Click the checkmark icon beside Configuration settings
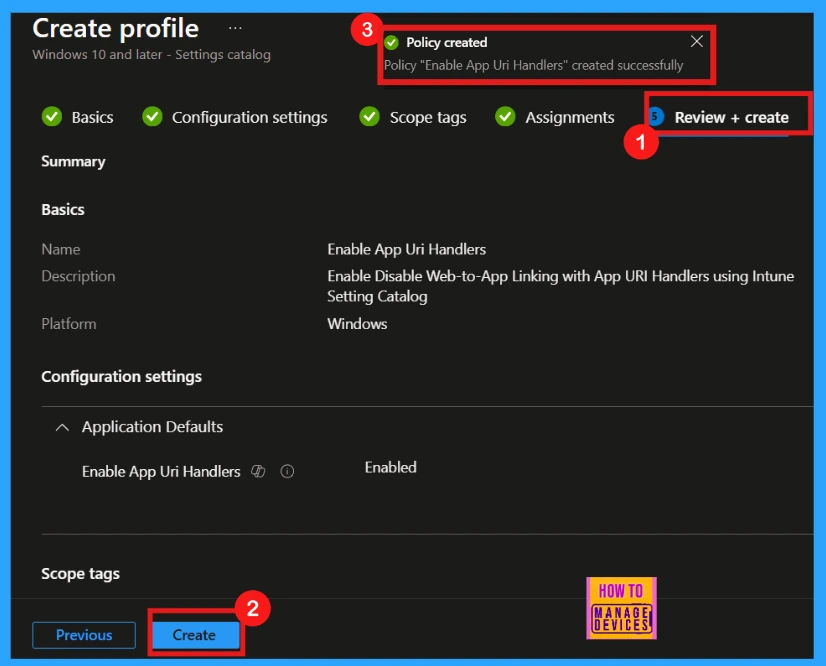Screen dimensions: 826x666 [x=152, y=116]
